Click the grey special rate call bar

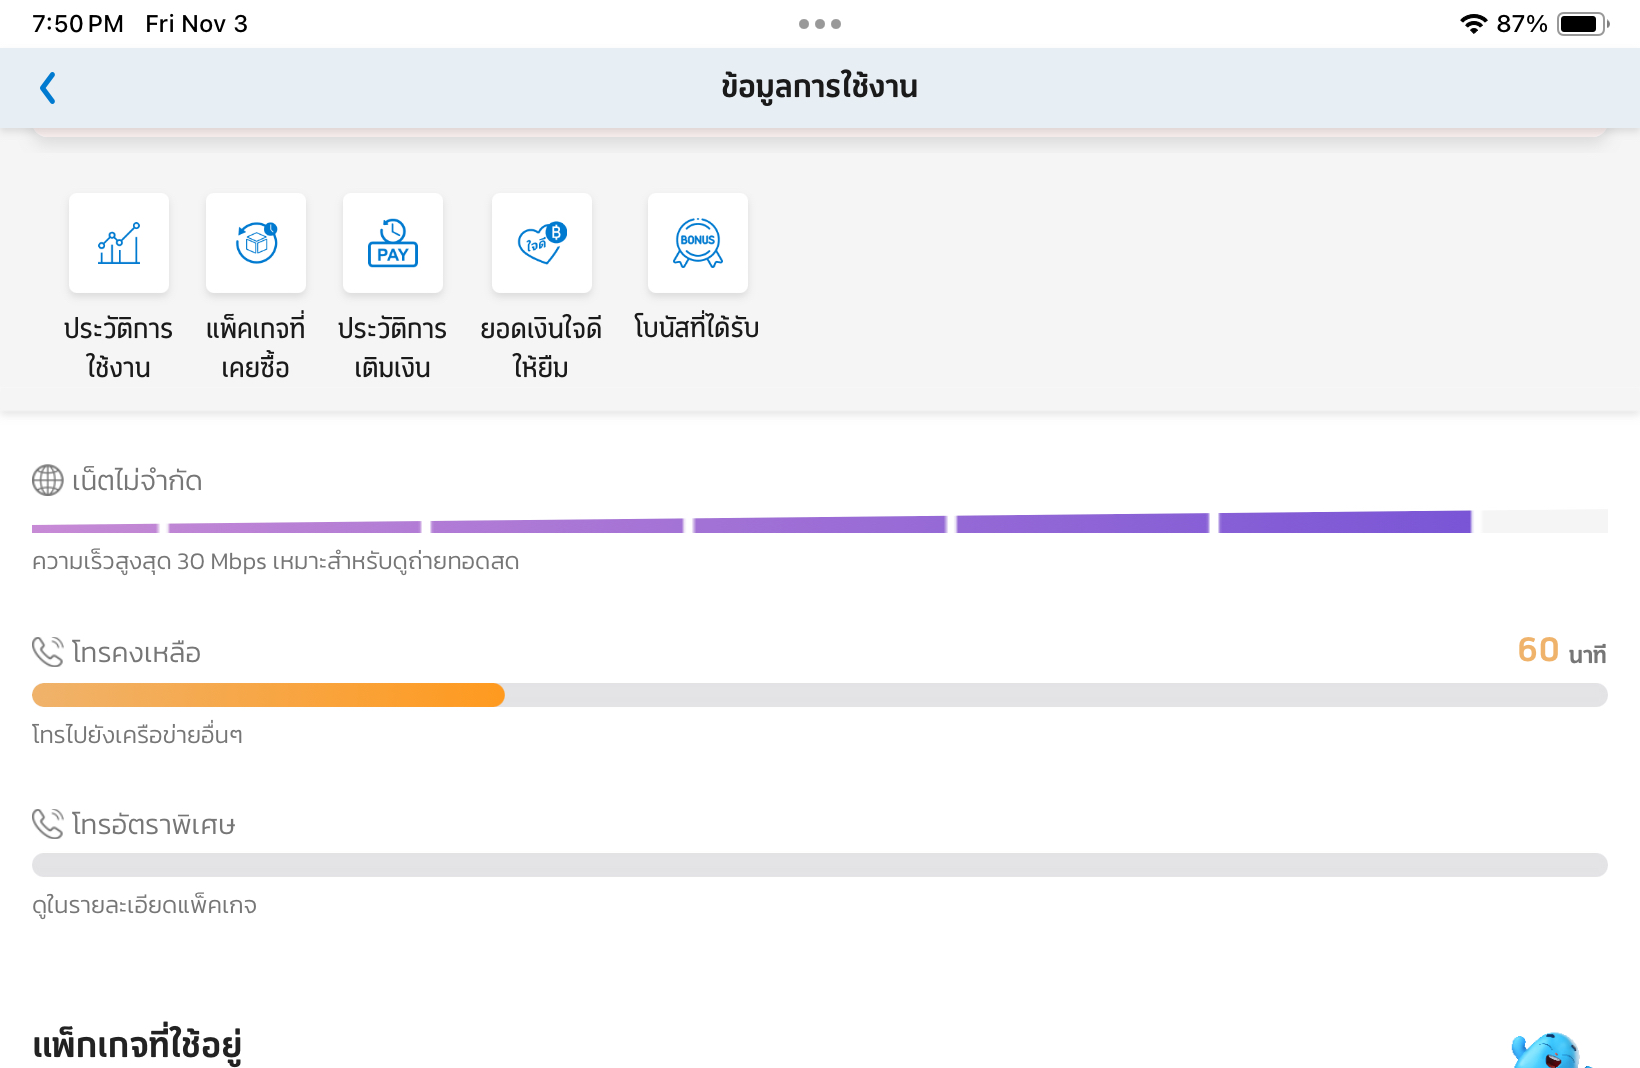tap(820, 865)
